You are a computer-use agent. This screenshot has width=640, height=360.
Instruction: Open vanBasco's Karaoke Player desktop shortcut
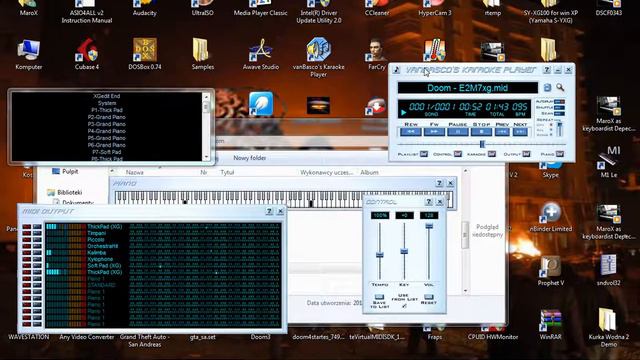point(318,58)
